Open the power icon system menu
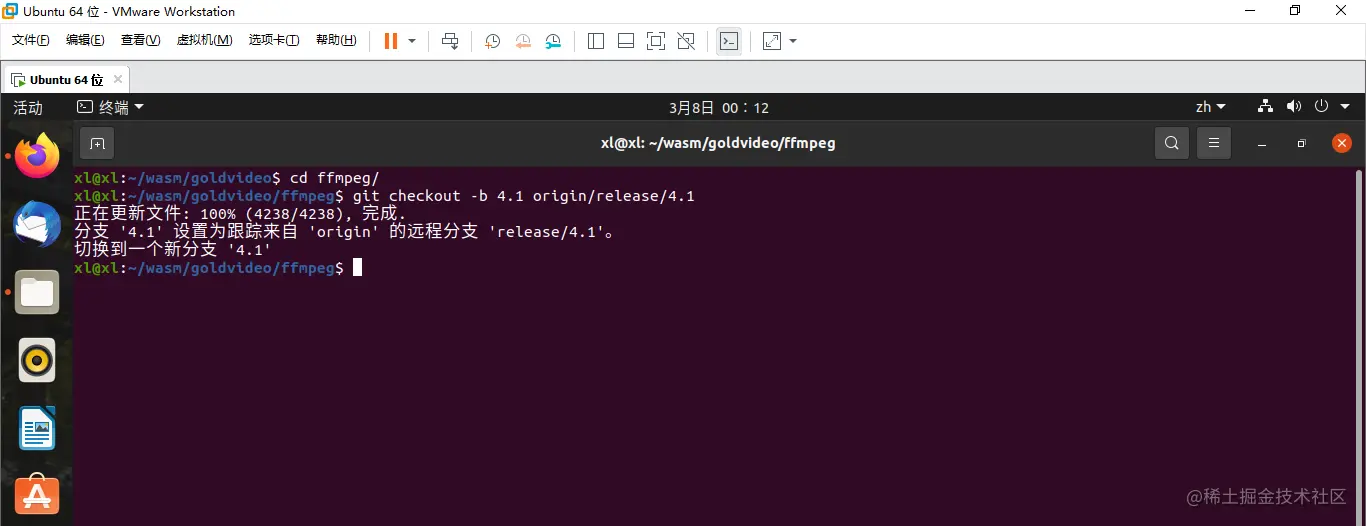Image resolution: width=1366 pixels, height=526 pixels. [x=1321, y=106]
